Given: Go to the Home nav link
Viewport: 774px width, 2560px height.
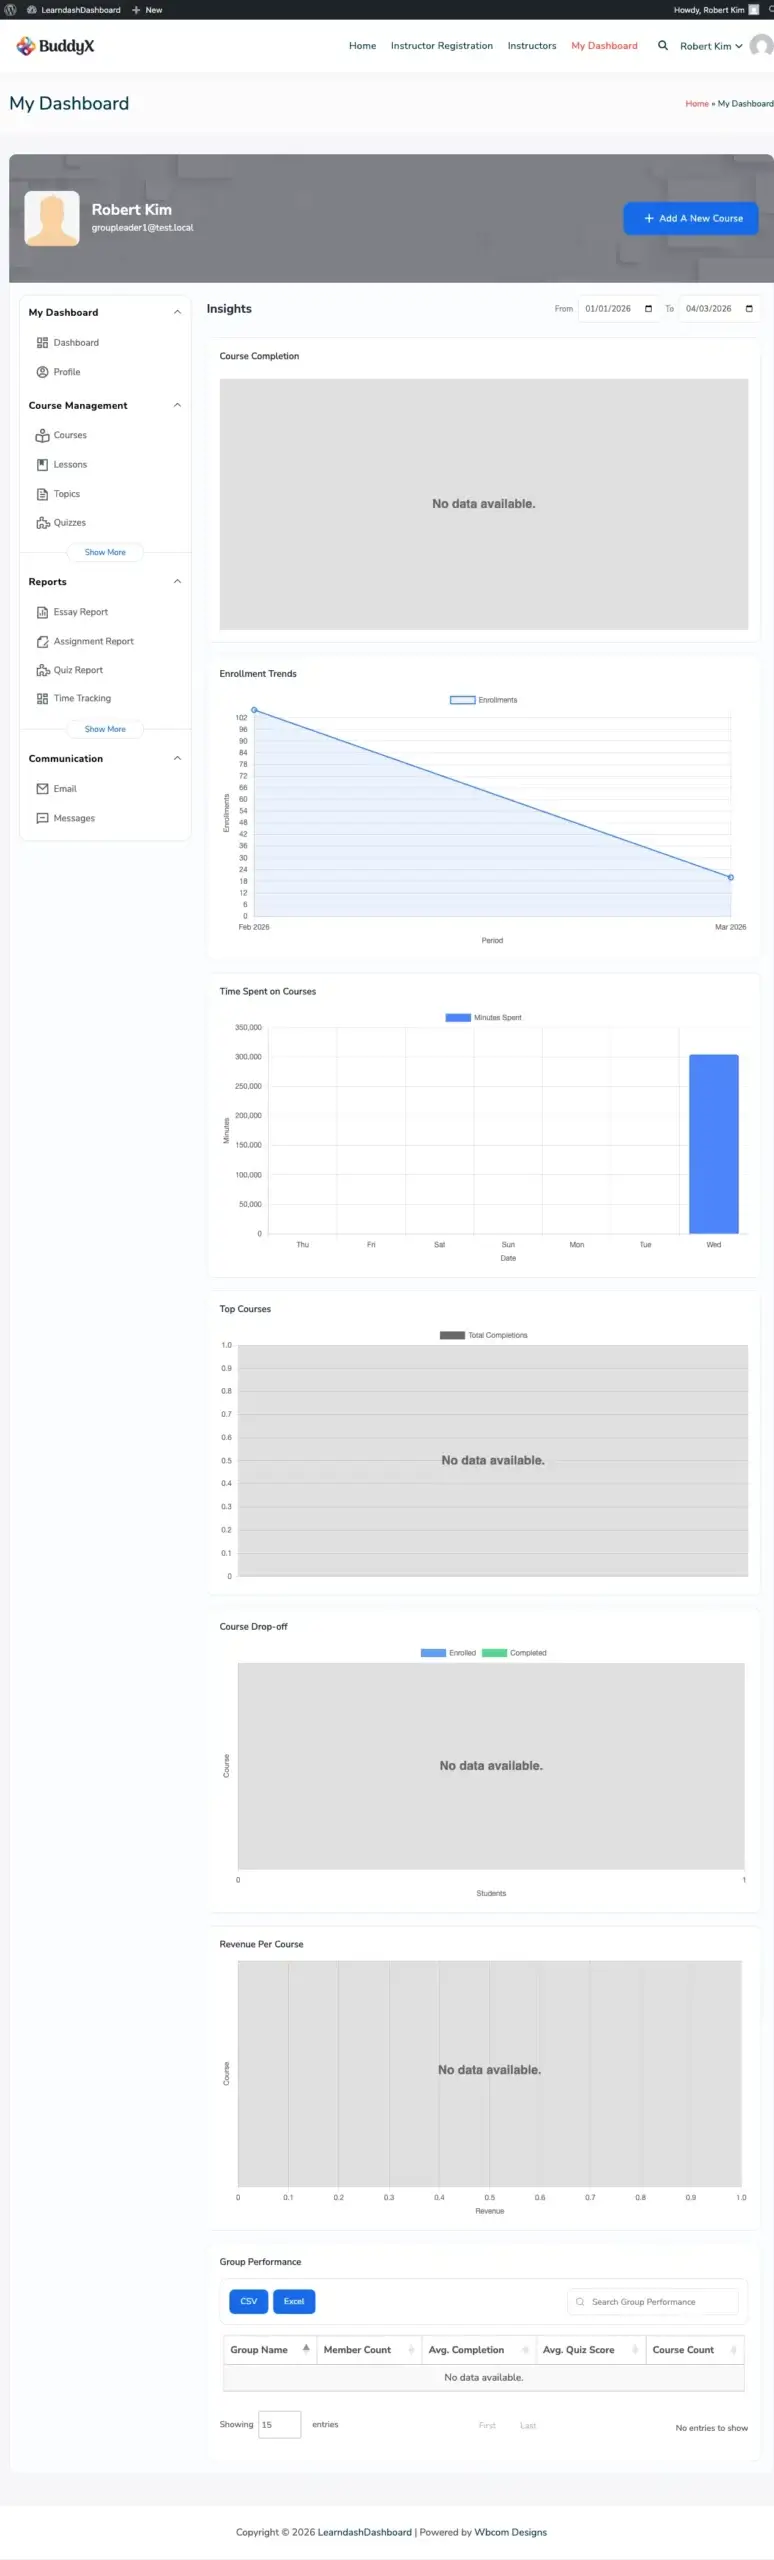Looking at the screenshot, I should pos(362,46).
